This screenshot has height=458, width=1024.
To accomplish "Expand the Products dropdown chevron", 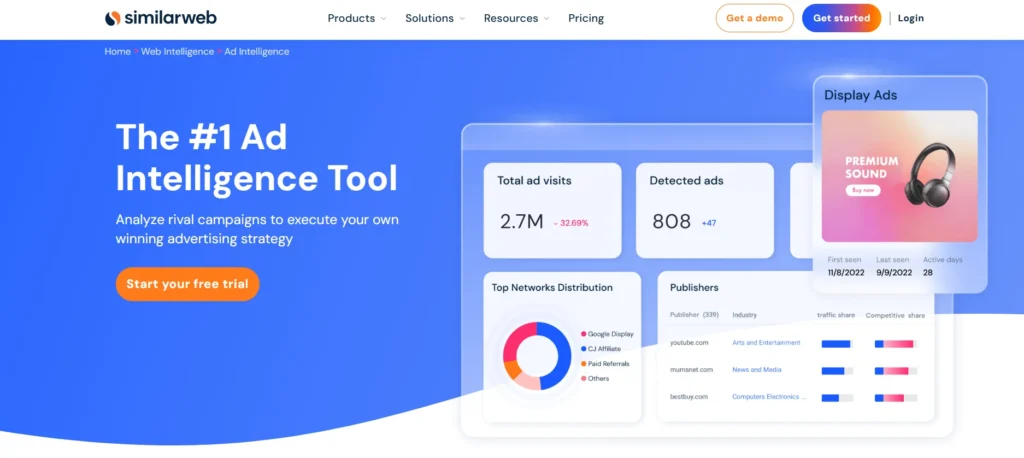I will coord(383,19).
